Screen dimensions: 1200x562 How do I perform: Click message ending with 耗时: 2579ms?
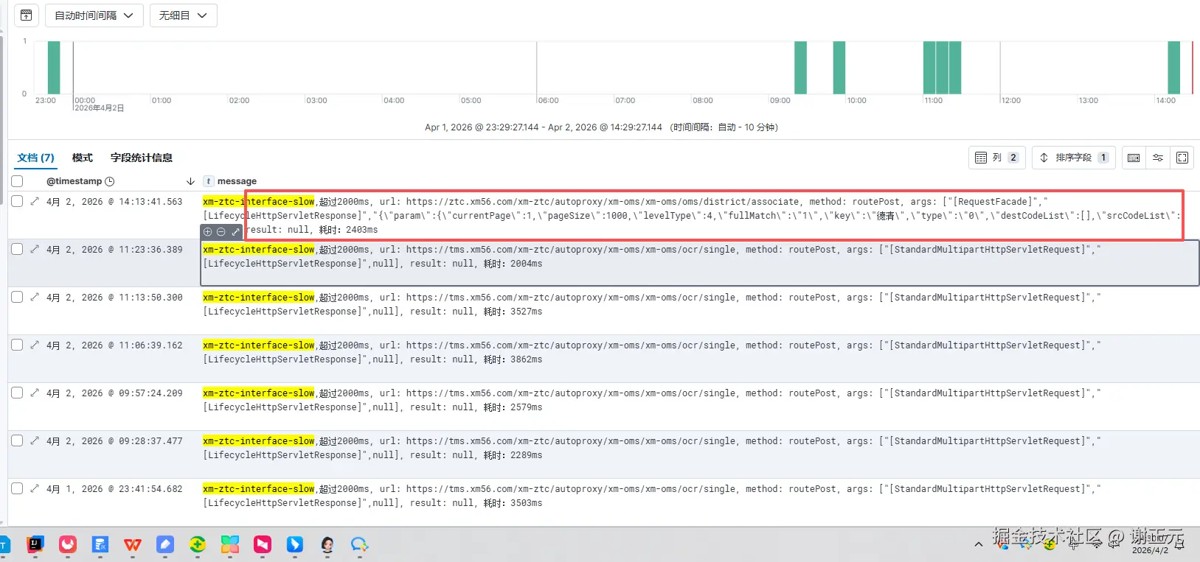(652, 400)
